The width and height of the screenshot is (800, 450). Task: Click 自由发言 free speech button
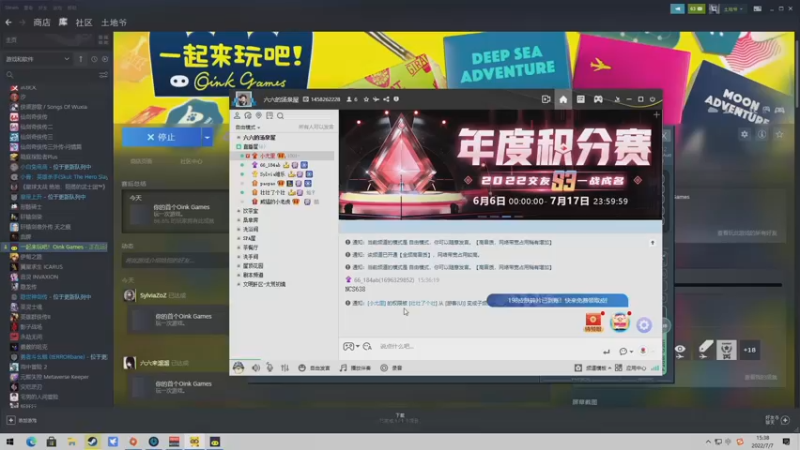click(x=314, y=368)
